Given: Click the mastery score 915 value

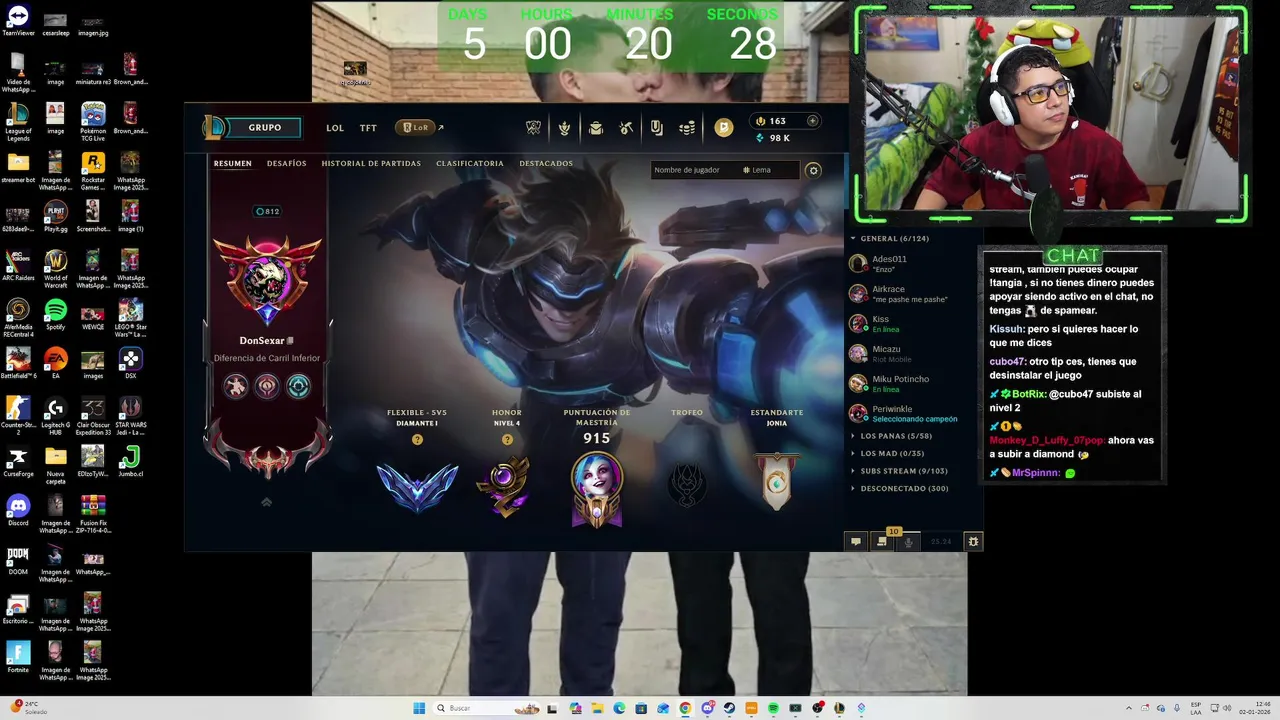Looking at the screenshot, I should pos(596,438).
